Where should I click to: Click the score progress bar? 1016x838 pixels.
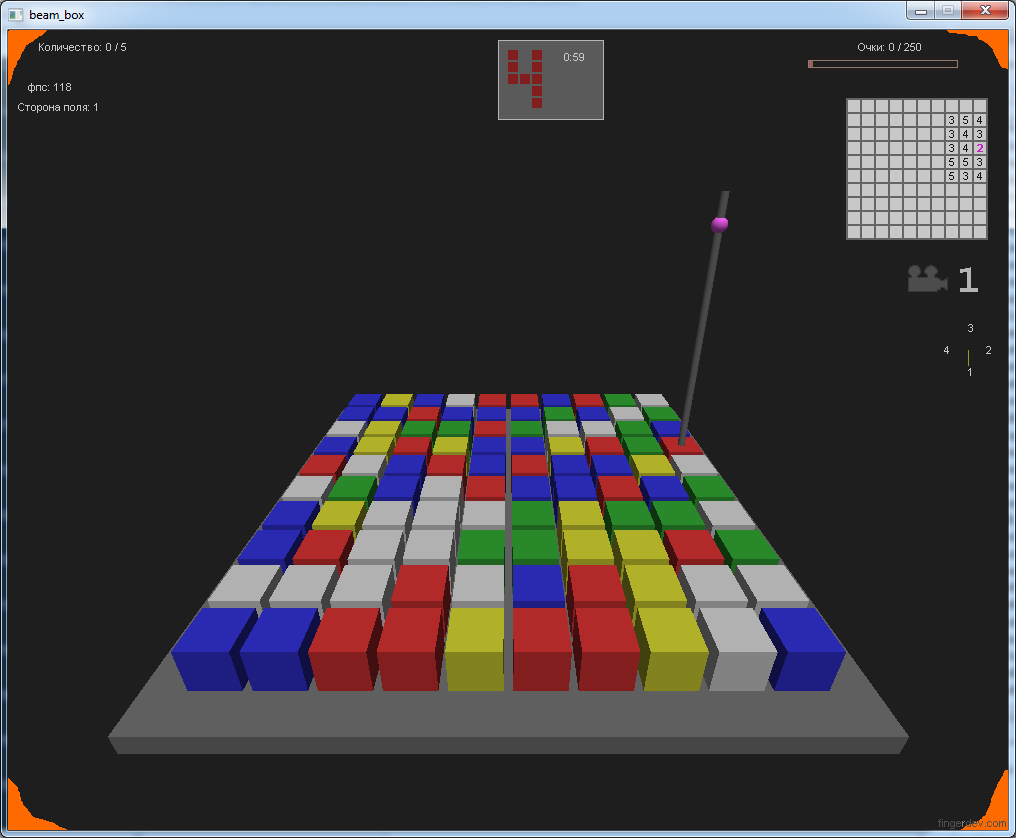pyautogui.click(x=882, y=64)
